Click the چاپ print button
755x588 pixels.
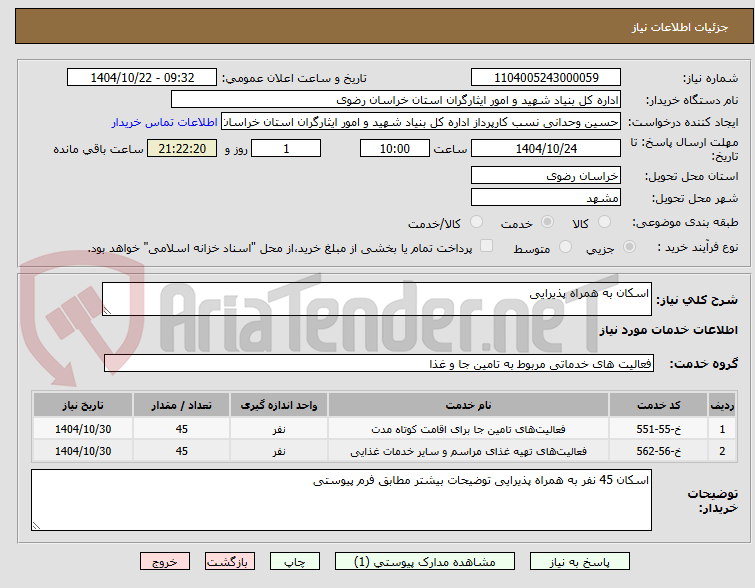tap(295, 562)
